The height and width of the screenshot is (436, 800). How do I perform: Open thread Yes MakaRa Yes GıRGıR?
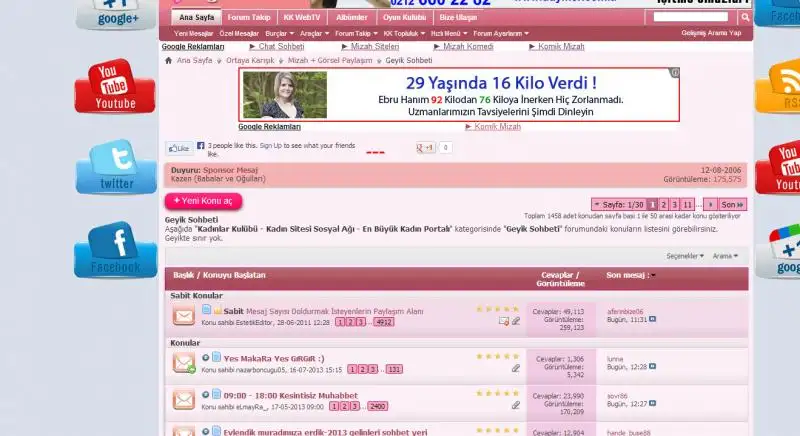tap(273, 357)
